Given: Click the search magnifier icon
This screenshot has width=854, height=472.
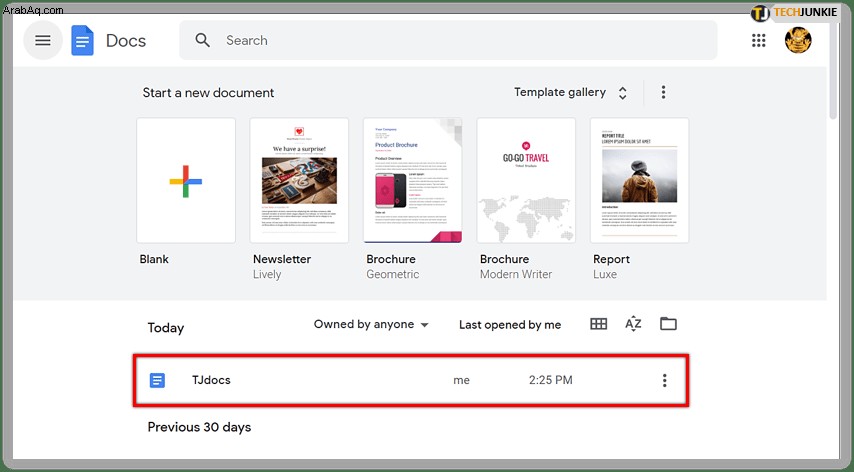Looking at the screenshot, I should coord(203,40).
